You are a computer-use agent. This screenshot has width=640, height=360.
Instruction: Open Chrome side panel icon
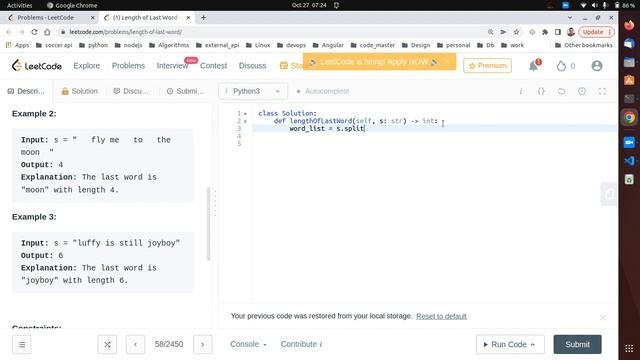click(558, 32)
